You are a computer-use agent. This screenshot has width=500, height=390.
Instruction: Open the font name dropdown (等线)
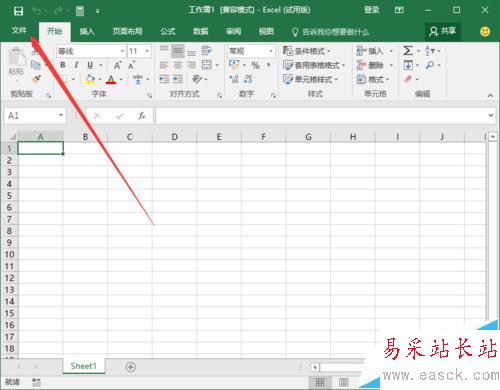122,51
